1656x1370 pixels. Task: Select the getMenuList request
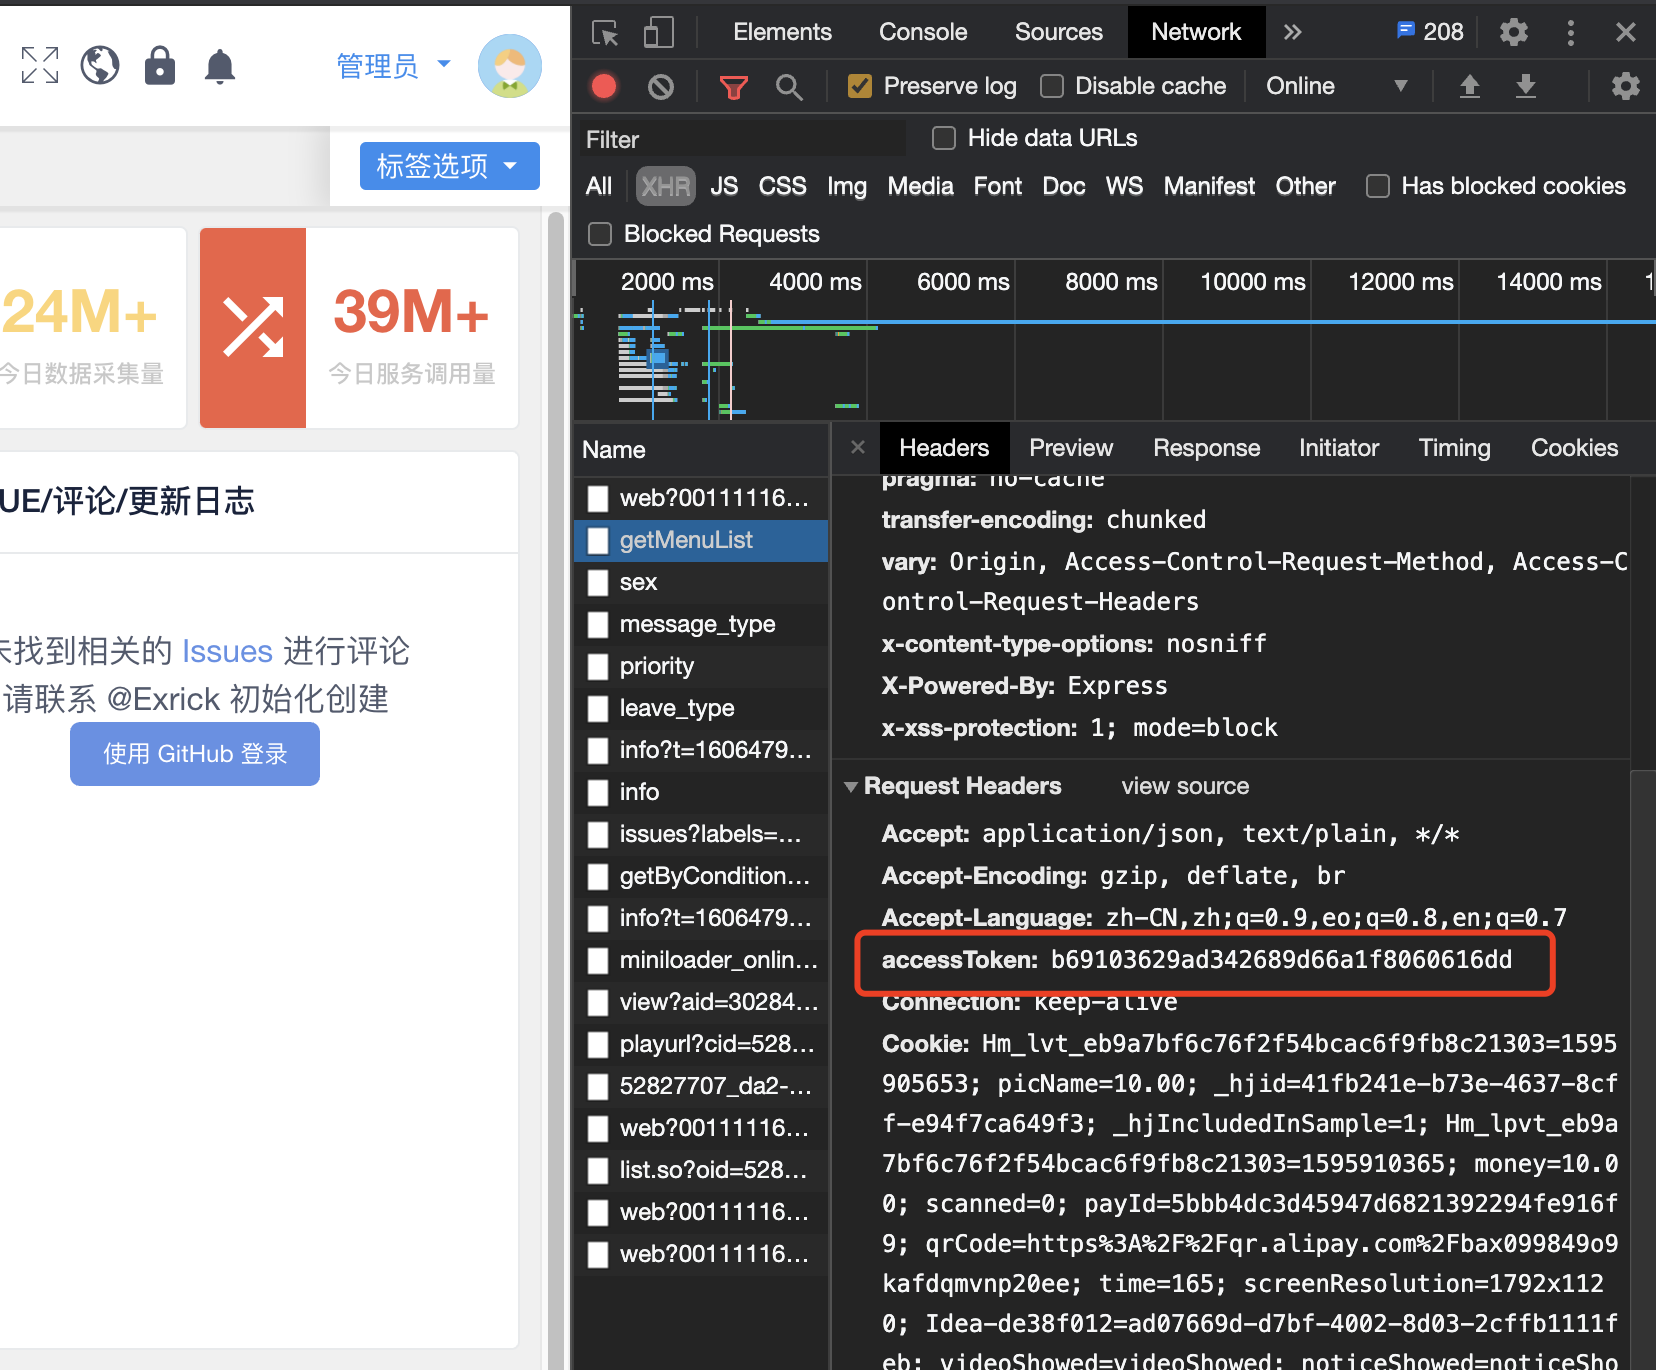tap(701, 540)
